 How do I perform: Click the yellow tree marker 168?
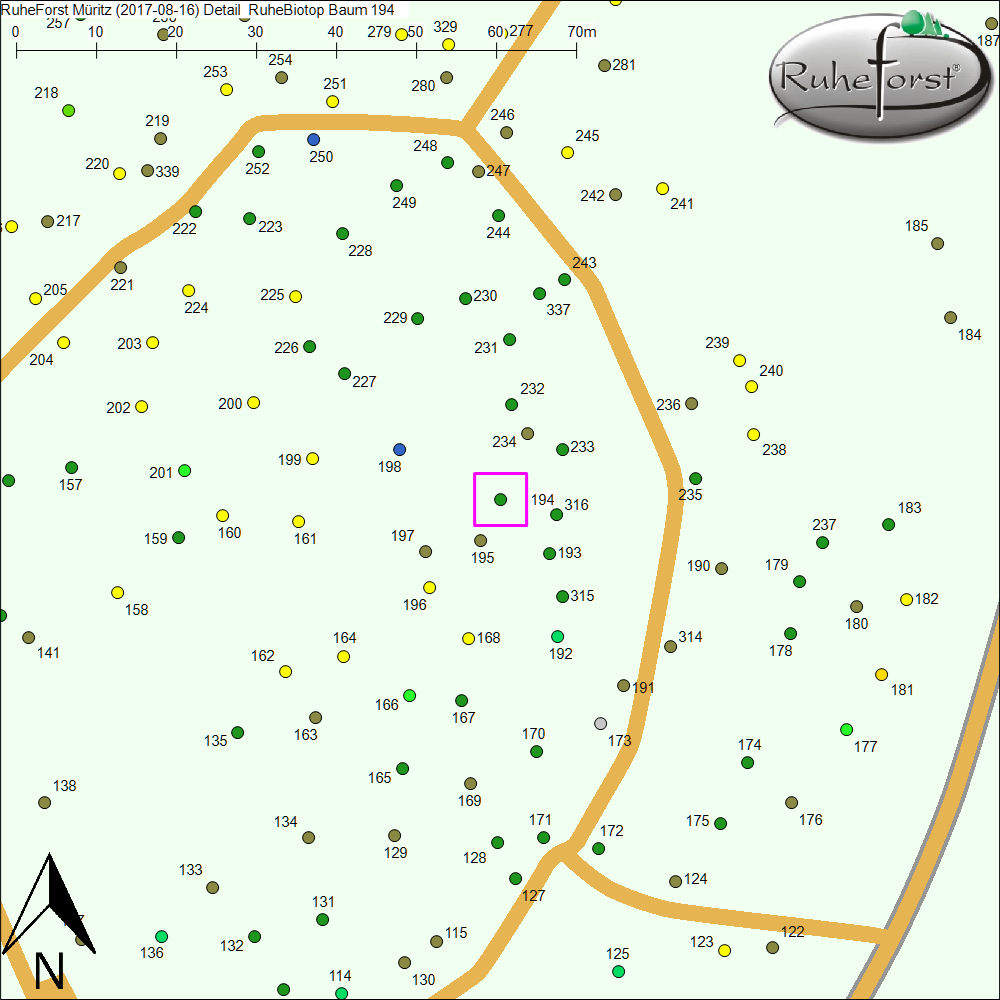468,638
